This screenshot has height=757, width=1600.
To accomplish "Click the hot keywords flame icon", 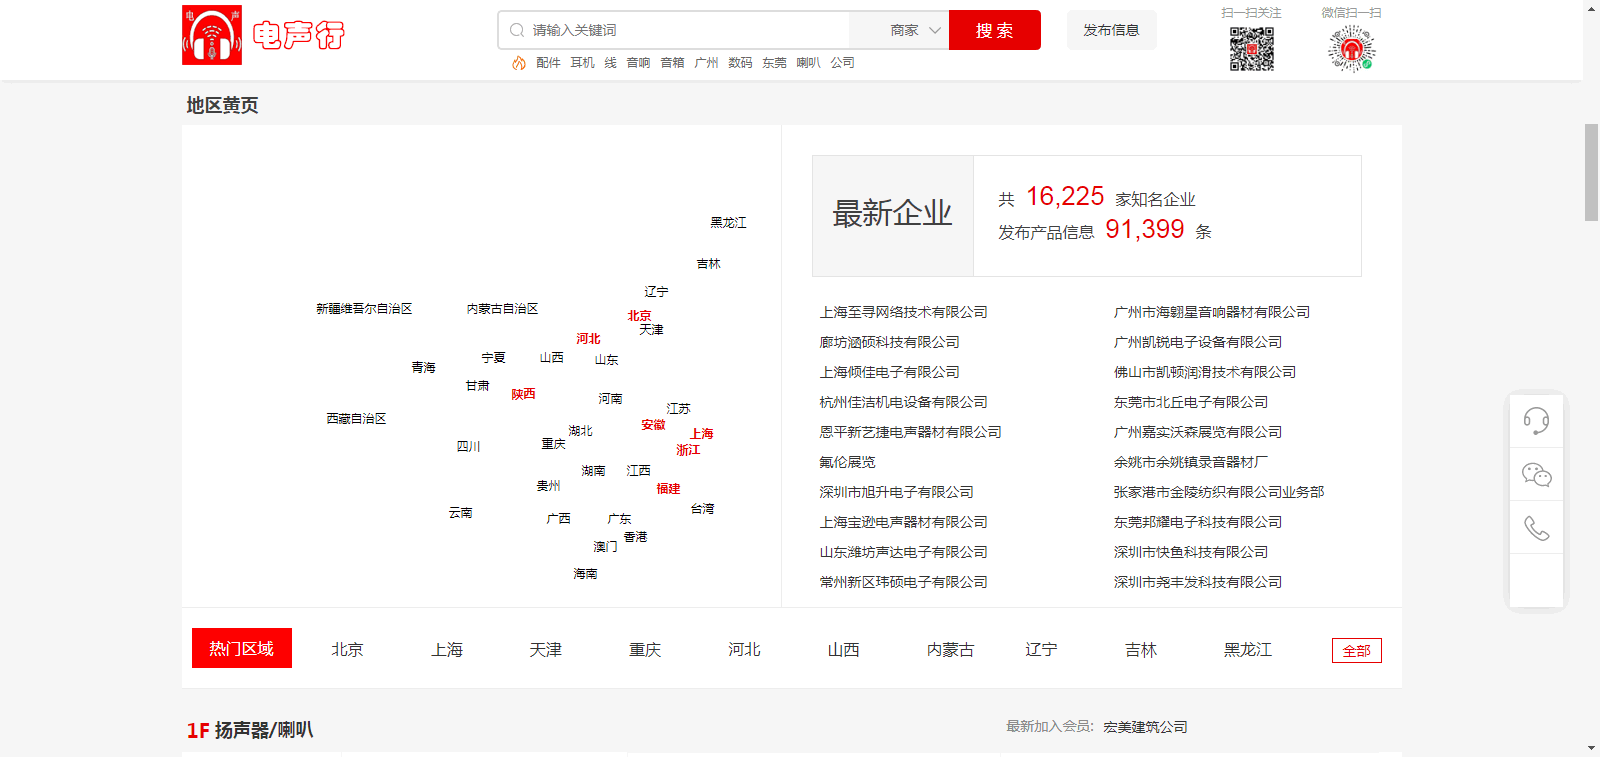I will pyautogui.click(x=518, y=63).
